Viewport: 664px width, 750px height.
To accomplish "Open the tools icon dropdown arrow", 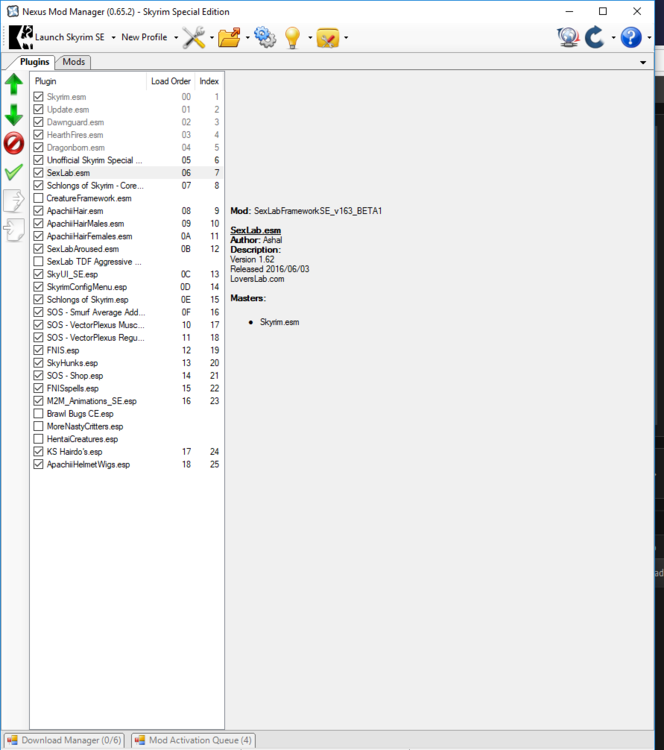I will [211, 38].
